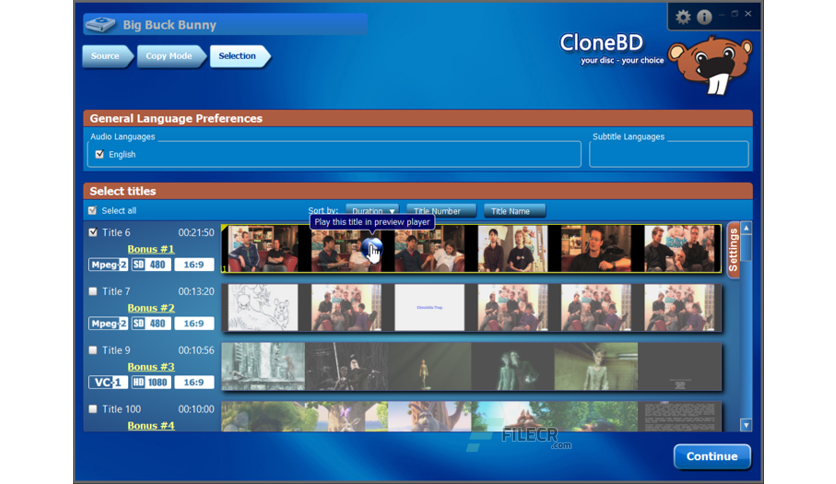The width and height of the screenshot is (836, 484).
Task: Uncheck the English audio language checkbox
Action: (99, 154)
